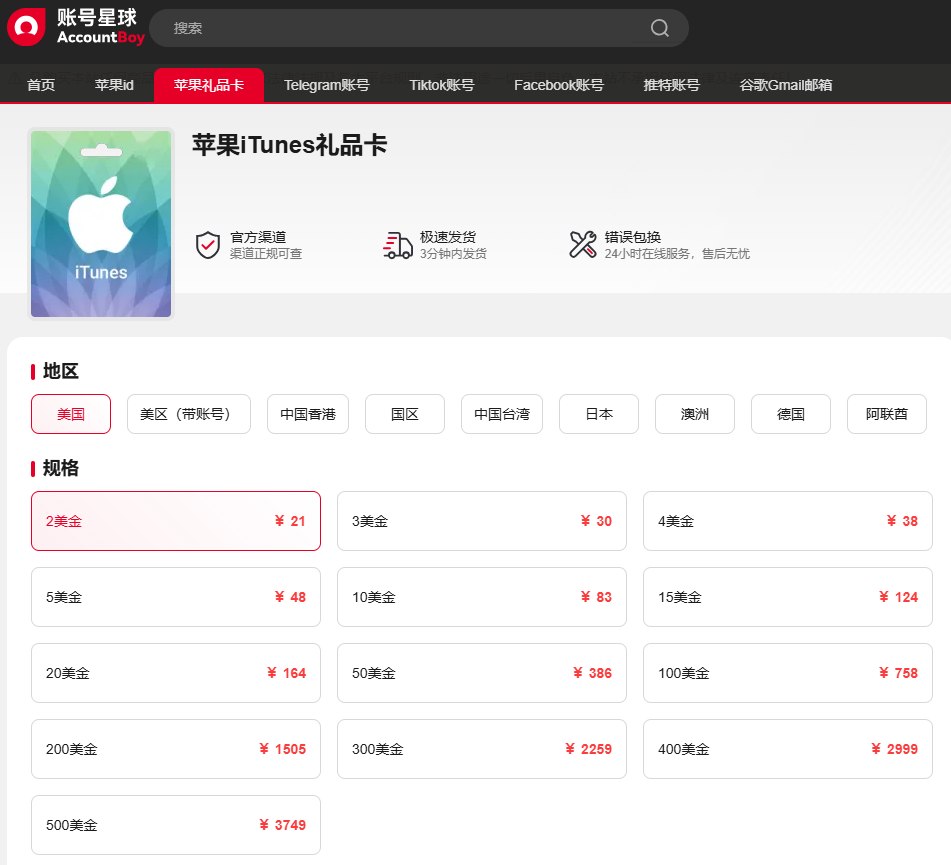
Task: Choose the 100美金 denomination
Action: (787, 673)
